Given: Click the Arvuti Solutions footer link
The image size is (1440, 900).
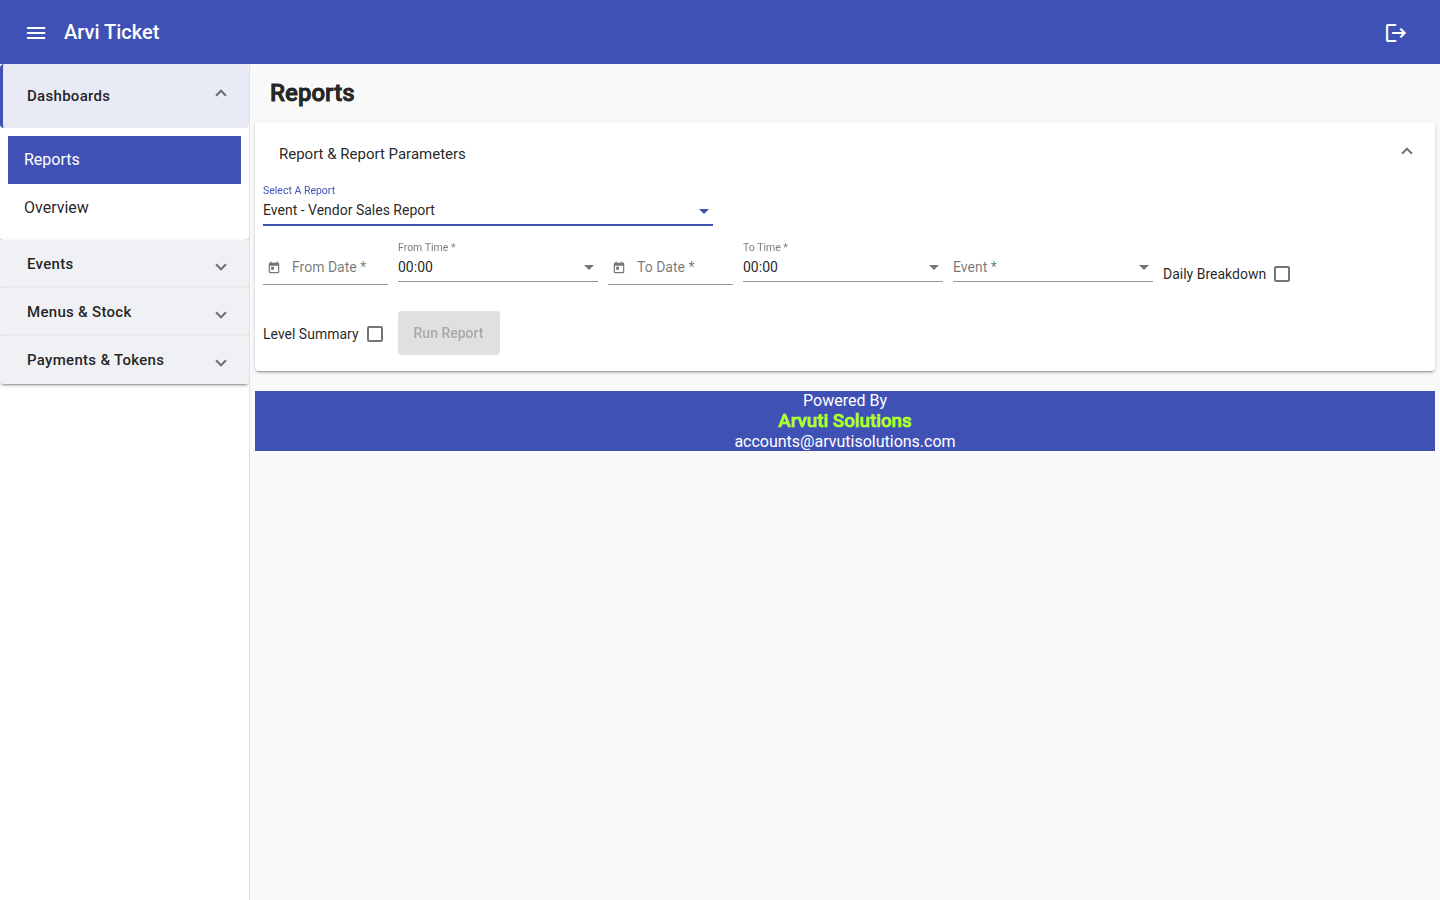Looking at the screenshot, I should (845, 421).
